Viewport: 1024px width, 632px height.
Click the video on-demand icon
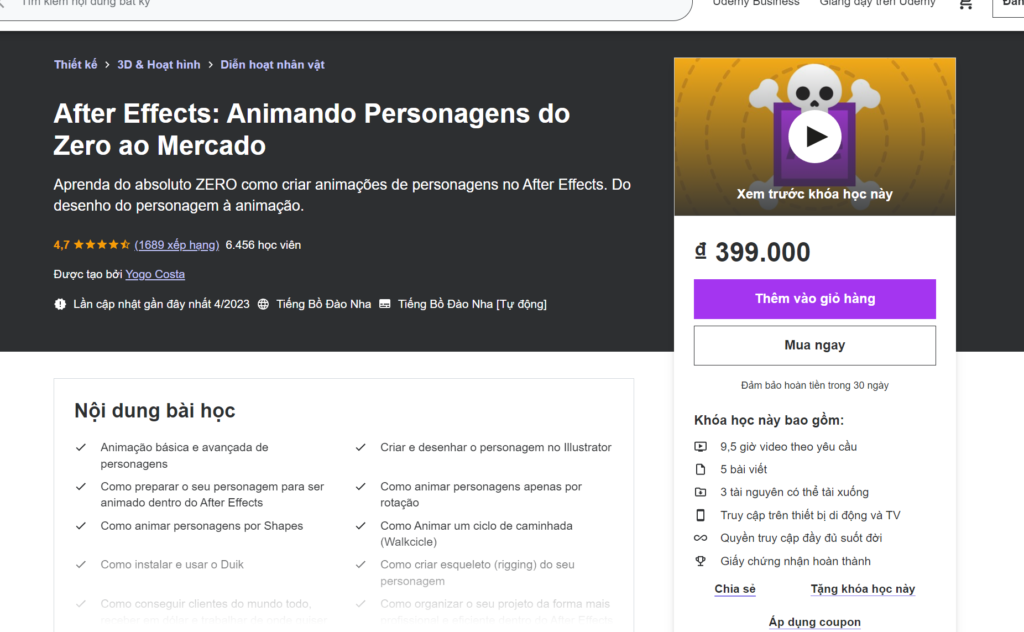[700, 447]
